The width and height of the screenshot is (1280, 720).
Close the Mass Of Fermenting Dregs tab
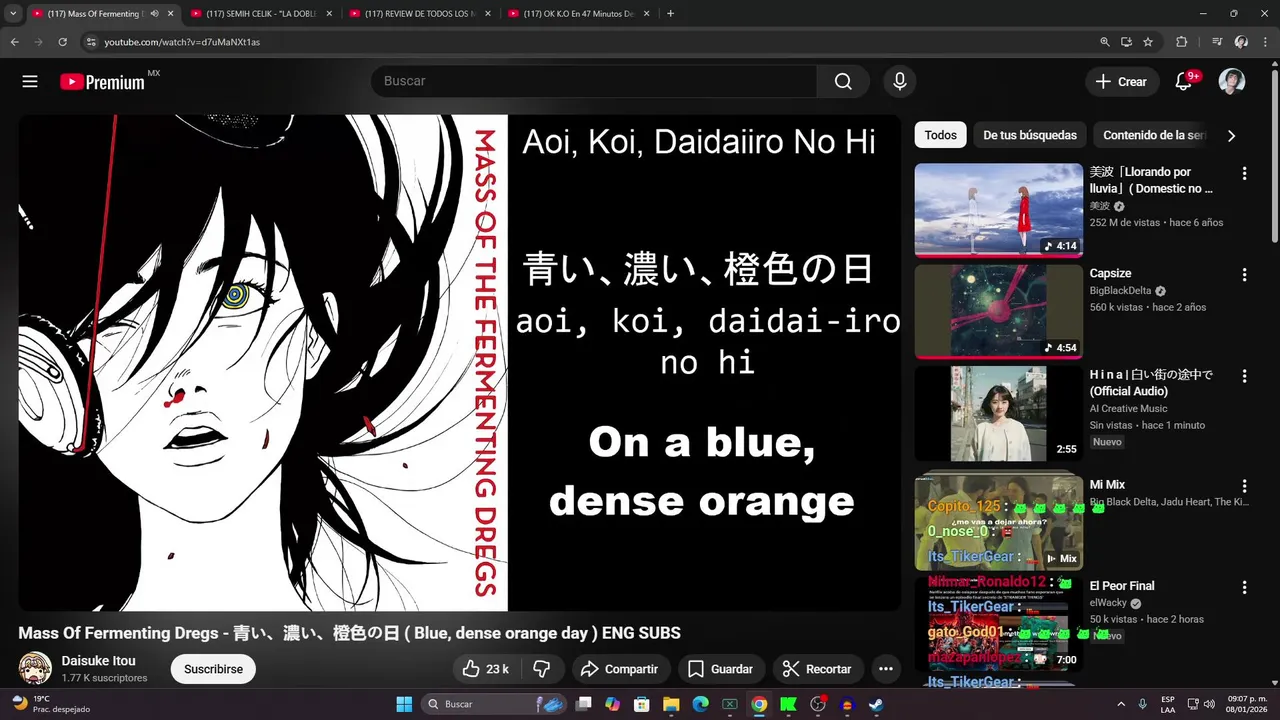(170, 14)
